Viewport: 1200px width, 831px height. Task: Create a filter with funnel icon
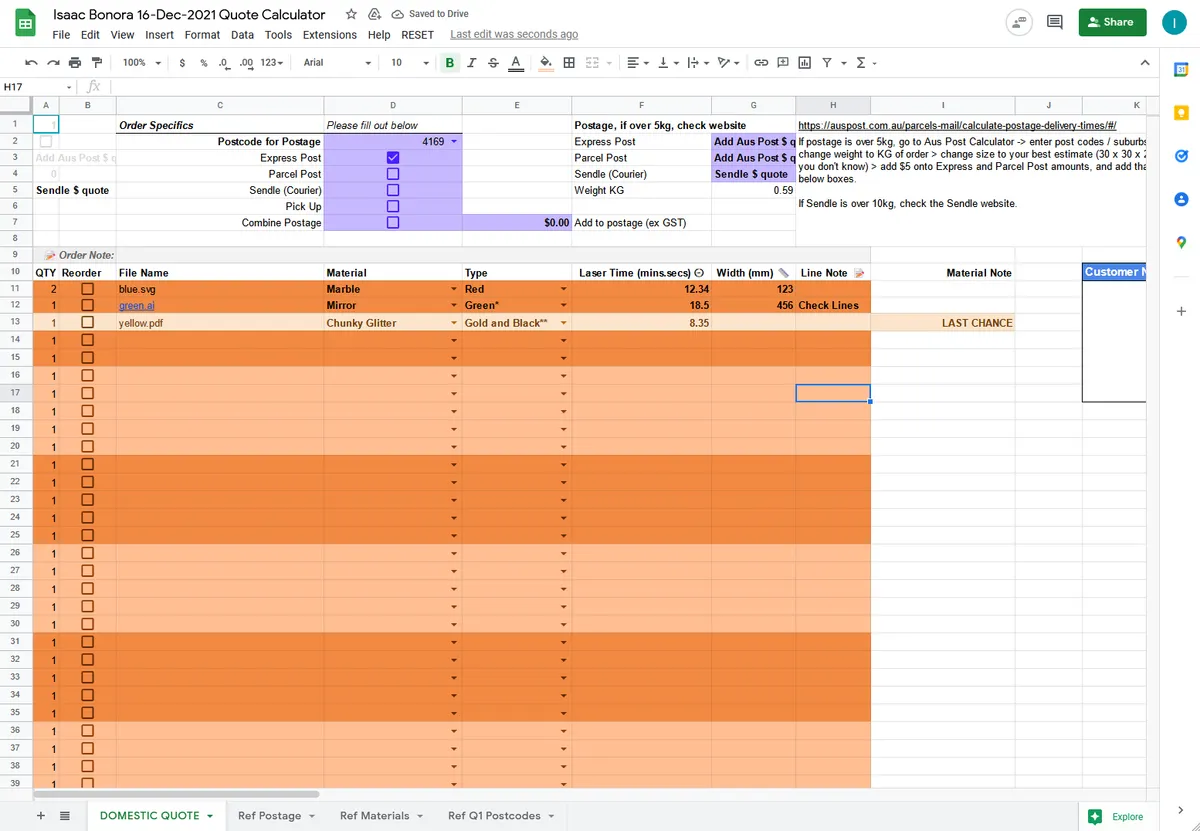point(827,62)
